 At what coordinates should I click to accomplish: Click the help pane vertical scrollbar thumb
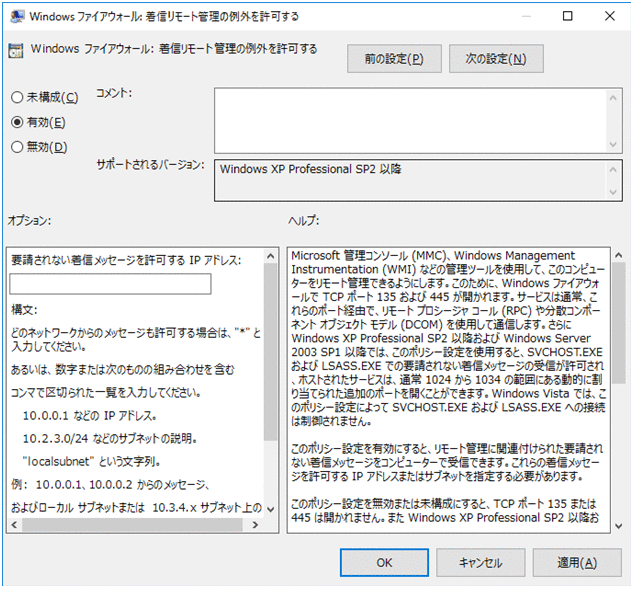coord(618,323)
